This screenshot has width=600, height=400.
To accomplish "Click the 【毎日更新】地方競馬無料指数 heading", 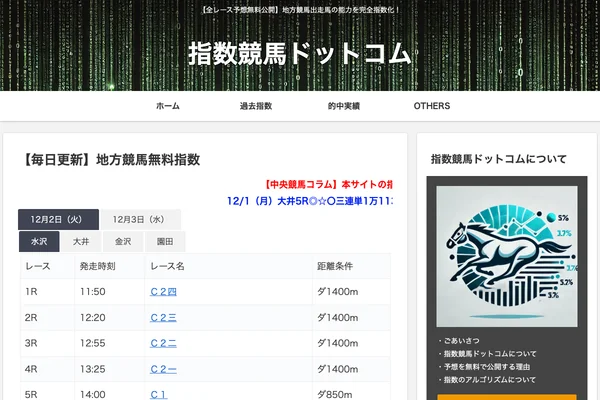I will pyautogui.click(x=110, y=160).
